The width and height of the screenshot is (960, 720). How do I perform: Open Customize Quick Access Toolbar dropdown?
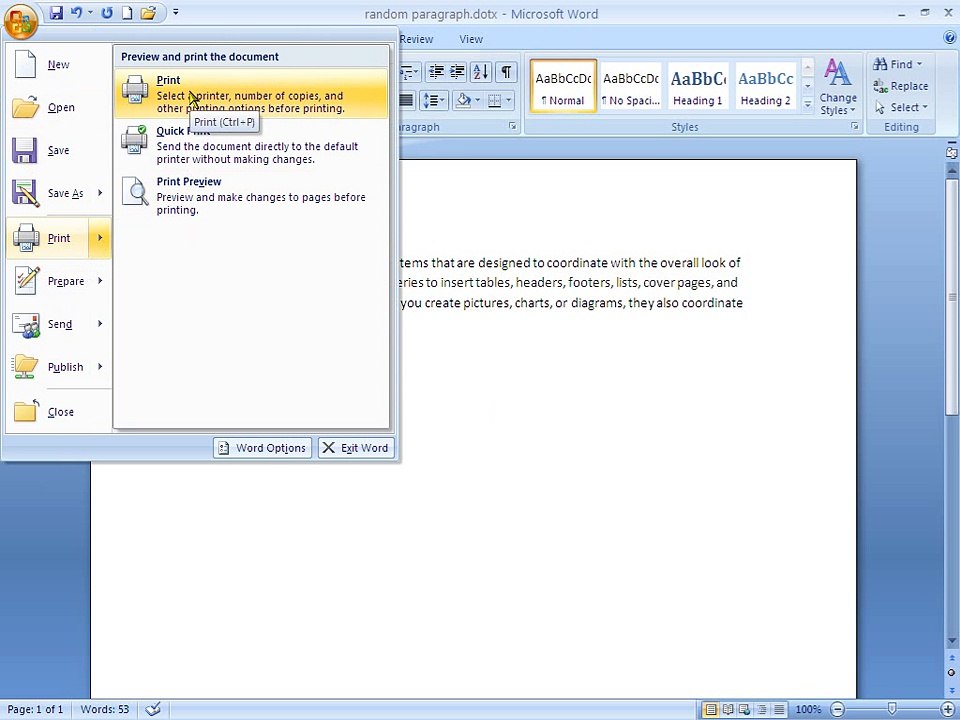[x=176, y=12]
